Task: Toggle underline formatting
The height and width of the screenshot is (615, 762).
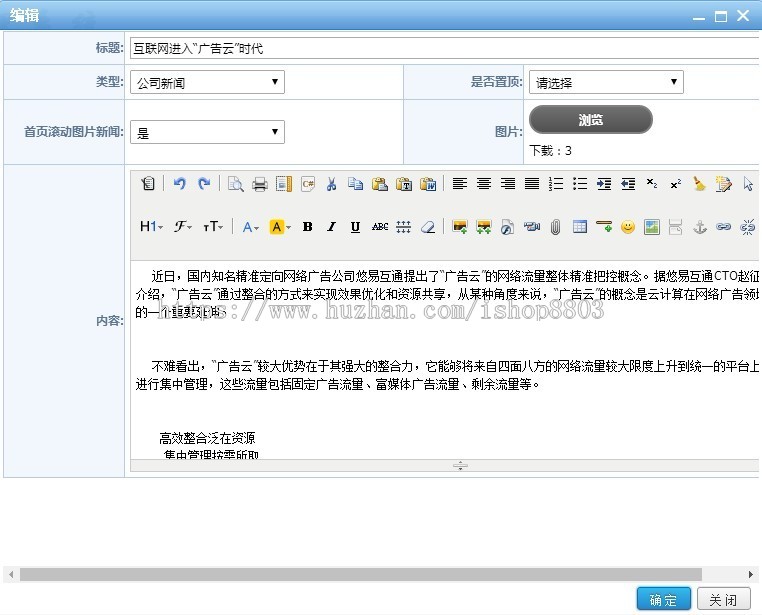Action: point(355,226)
